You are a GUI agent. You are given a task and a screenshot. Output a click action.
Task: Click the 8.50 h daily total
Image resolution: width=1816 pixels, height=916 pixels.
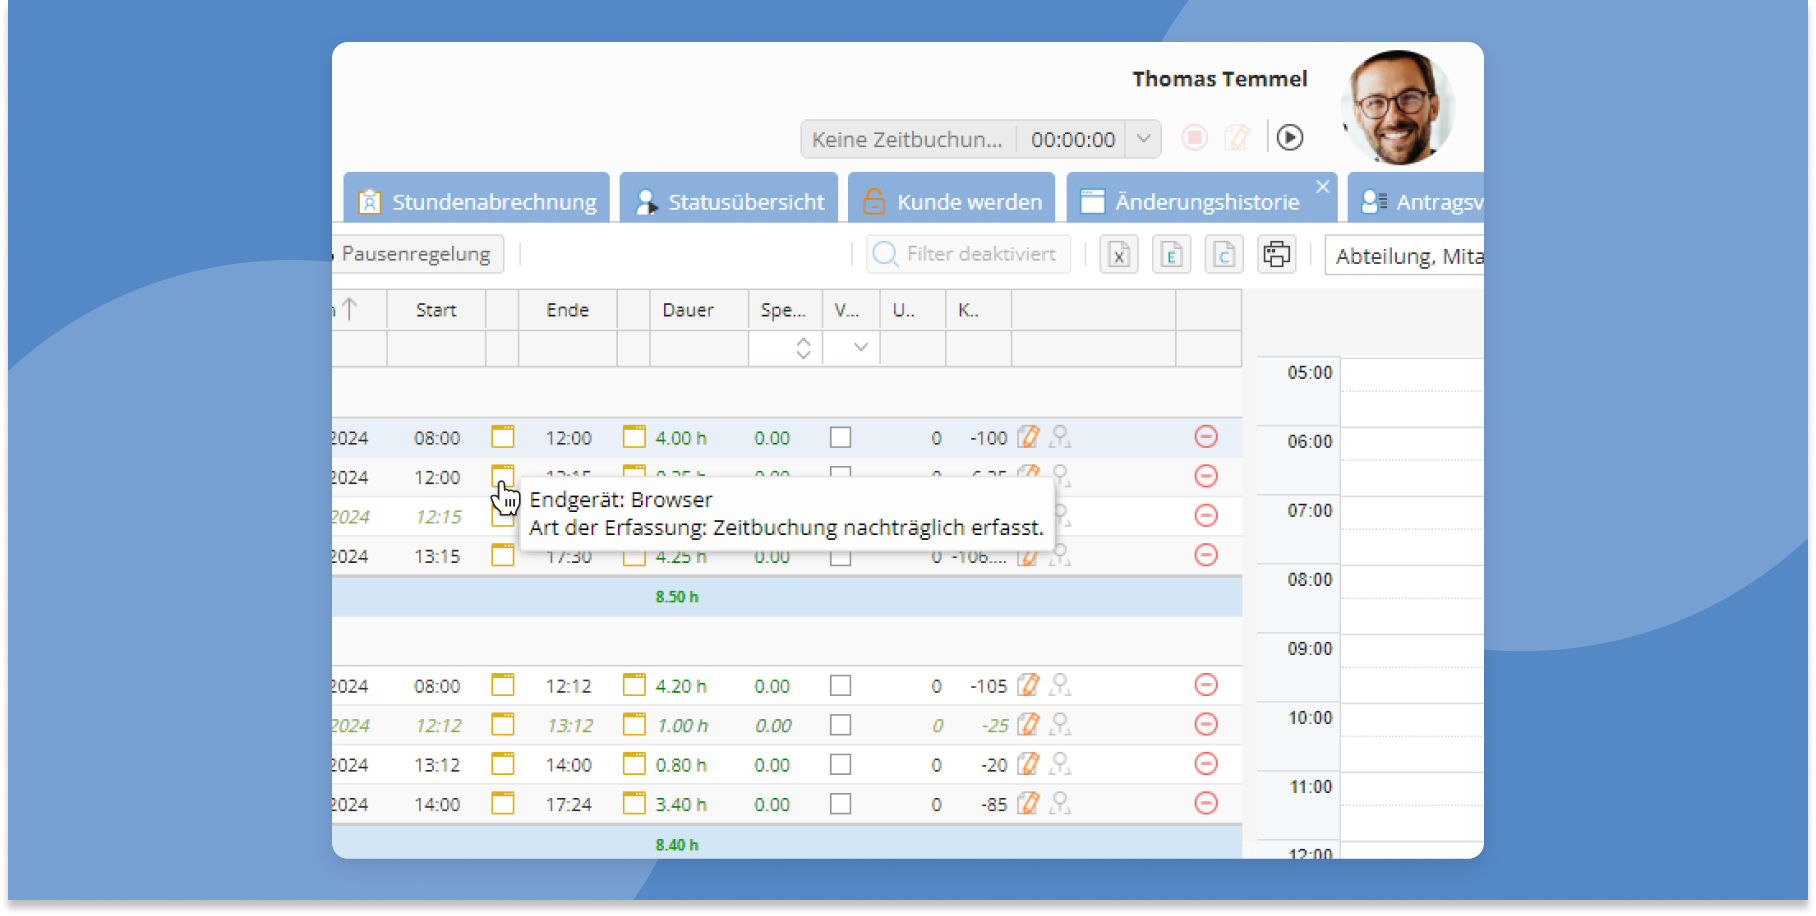[x=677, y=597]
